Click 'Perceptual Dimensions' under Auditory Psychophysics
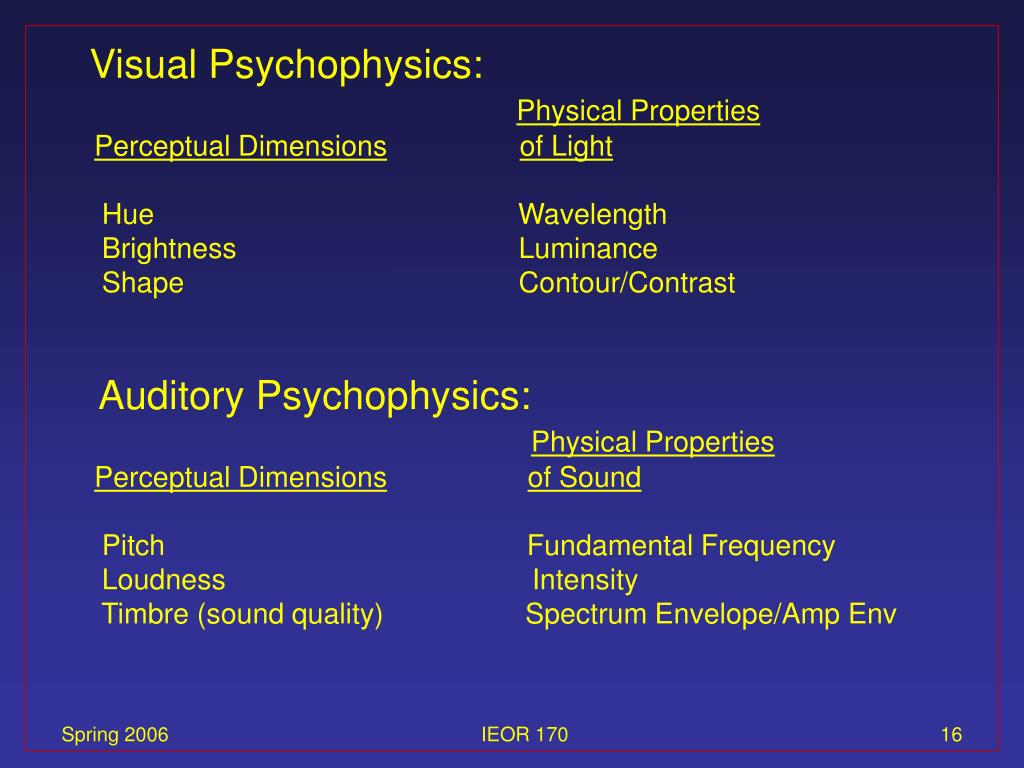Viewport: 1024px width, 768px height. [x=240, y=477]
